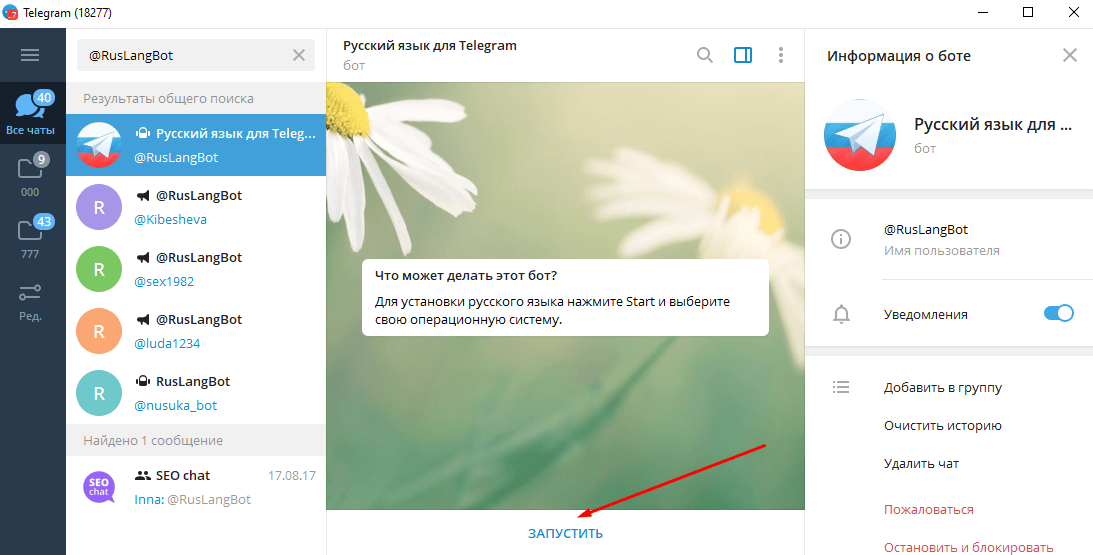Select the All Chats folder icon
1093x555 pixels.
tap(30, 114)
